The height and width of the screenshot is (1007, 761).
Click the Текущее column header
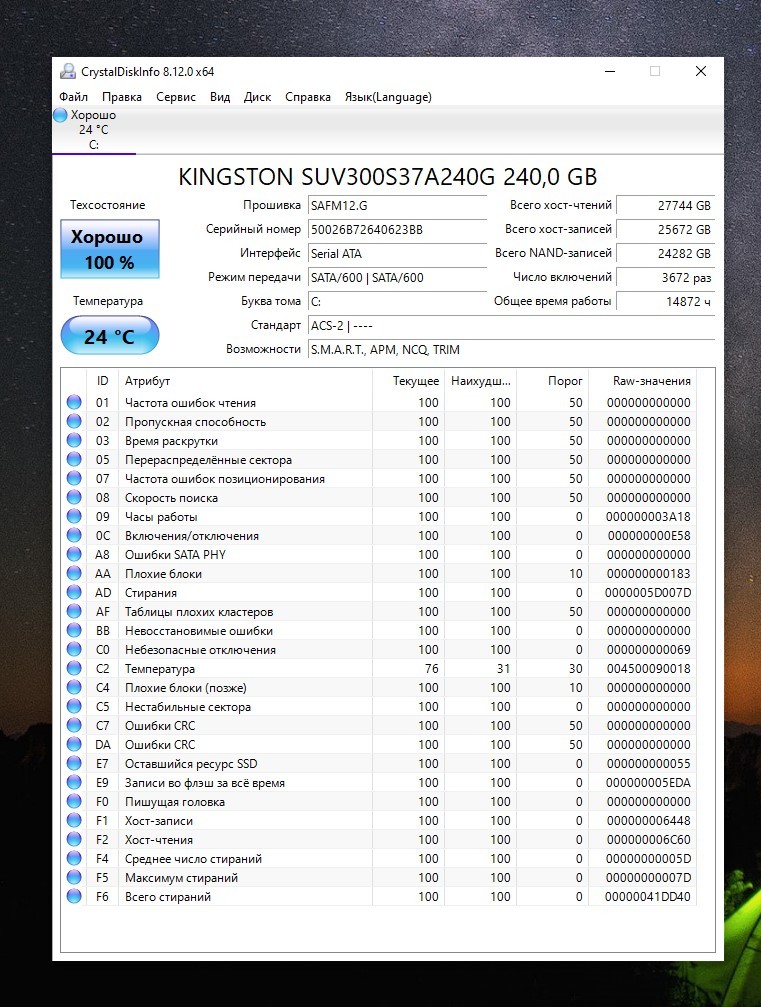[408, 381]
